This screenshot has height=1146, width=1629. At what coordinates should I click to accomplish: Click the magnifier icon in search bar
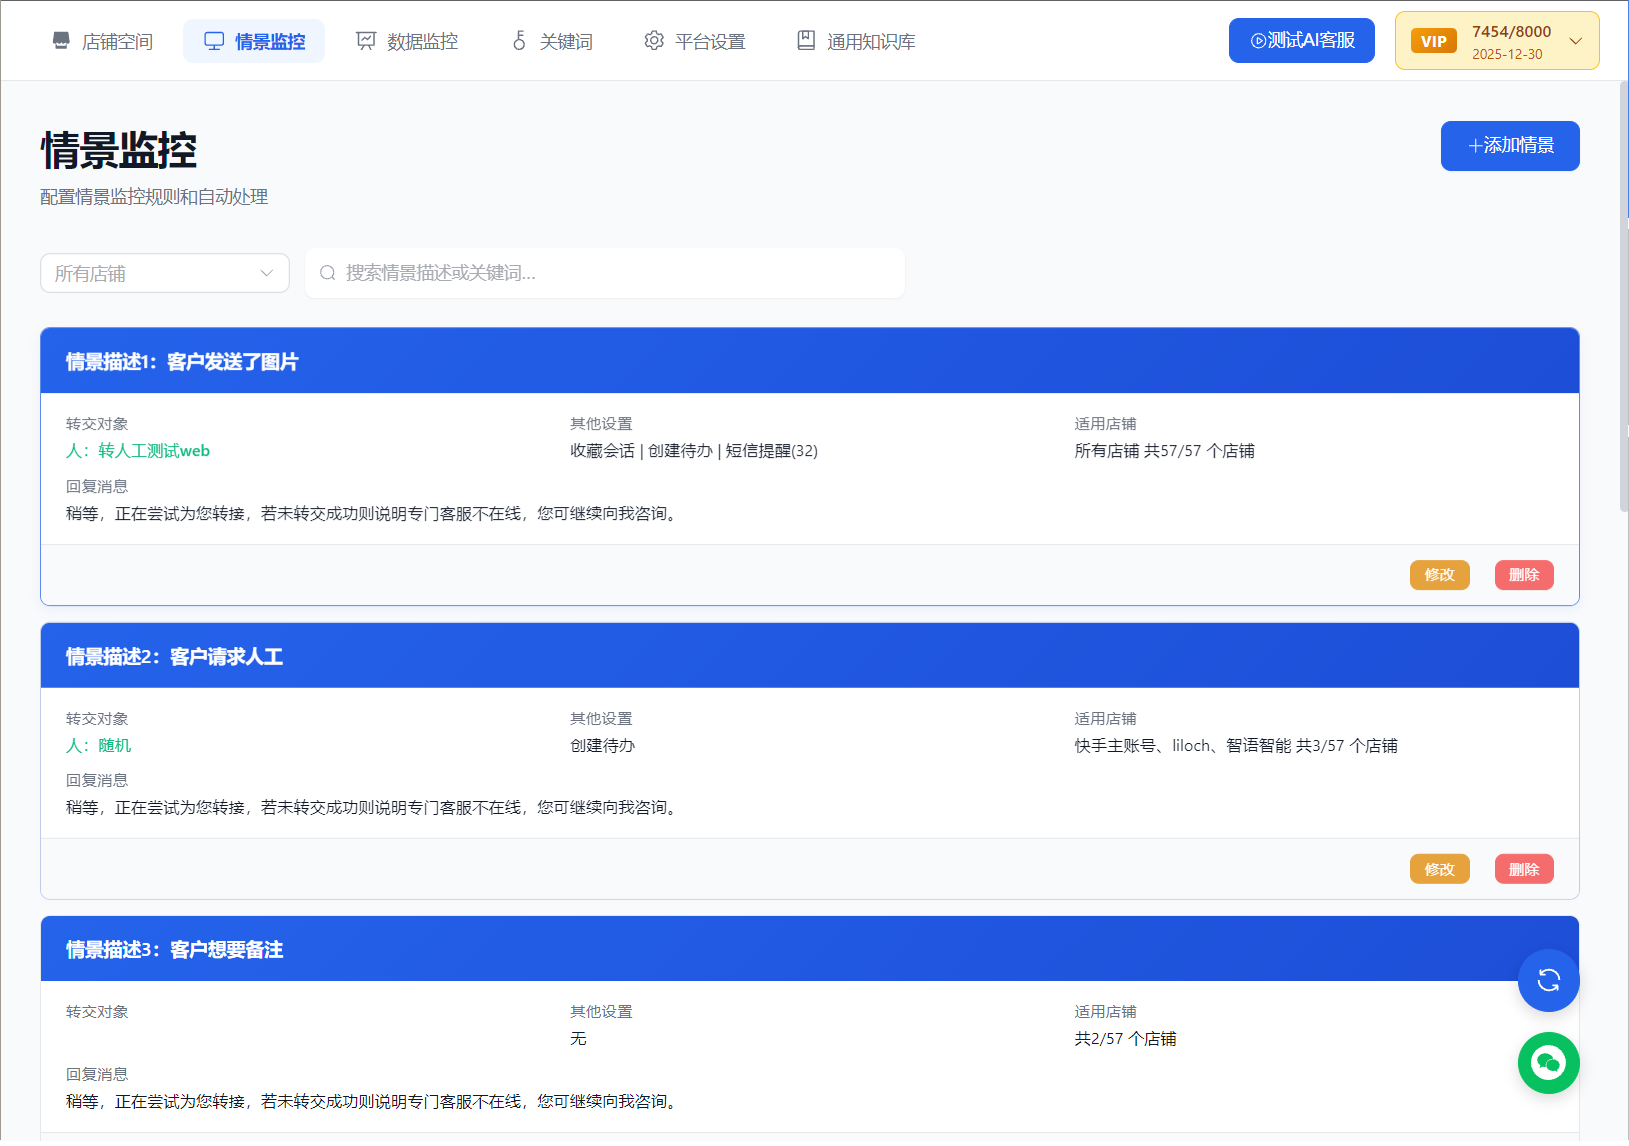[328, 272]
